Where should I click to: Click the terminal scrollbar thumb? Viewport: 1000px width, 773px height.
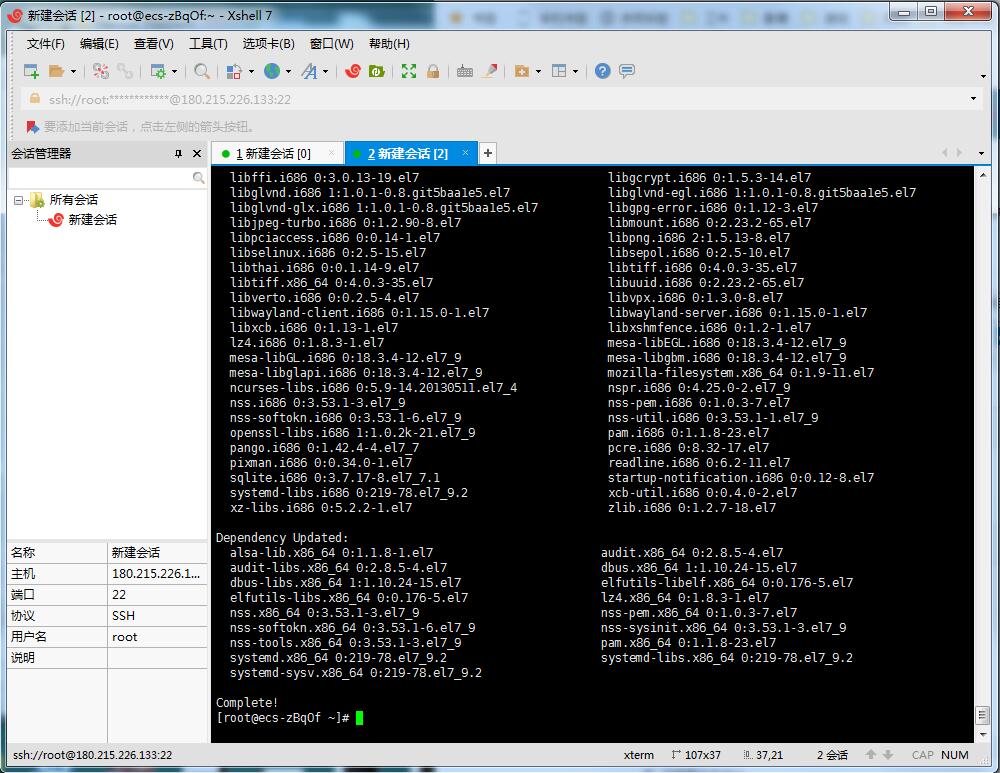tap(983, 715)
